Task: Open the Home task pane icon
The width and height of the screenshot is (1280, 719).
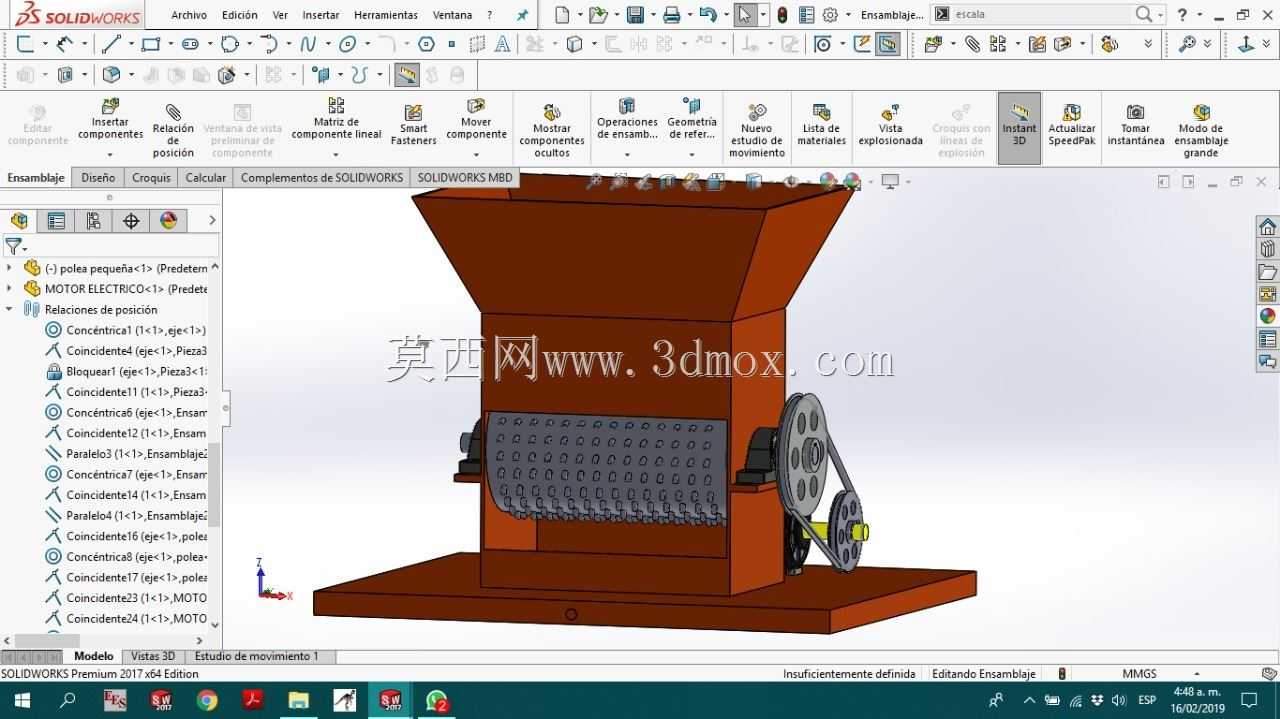Action: click(1267, 227)
